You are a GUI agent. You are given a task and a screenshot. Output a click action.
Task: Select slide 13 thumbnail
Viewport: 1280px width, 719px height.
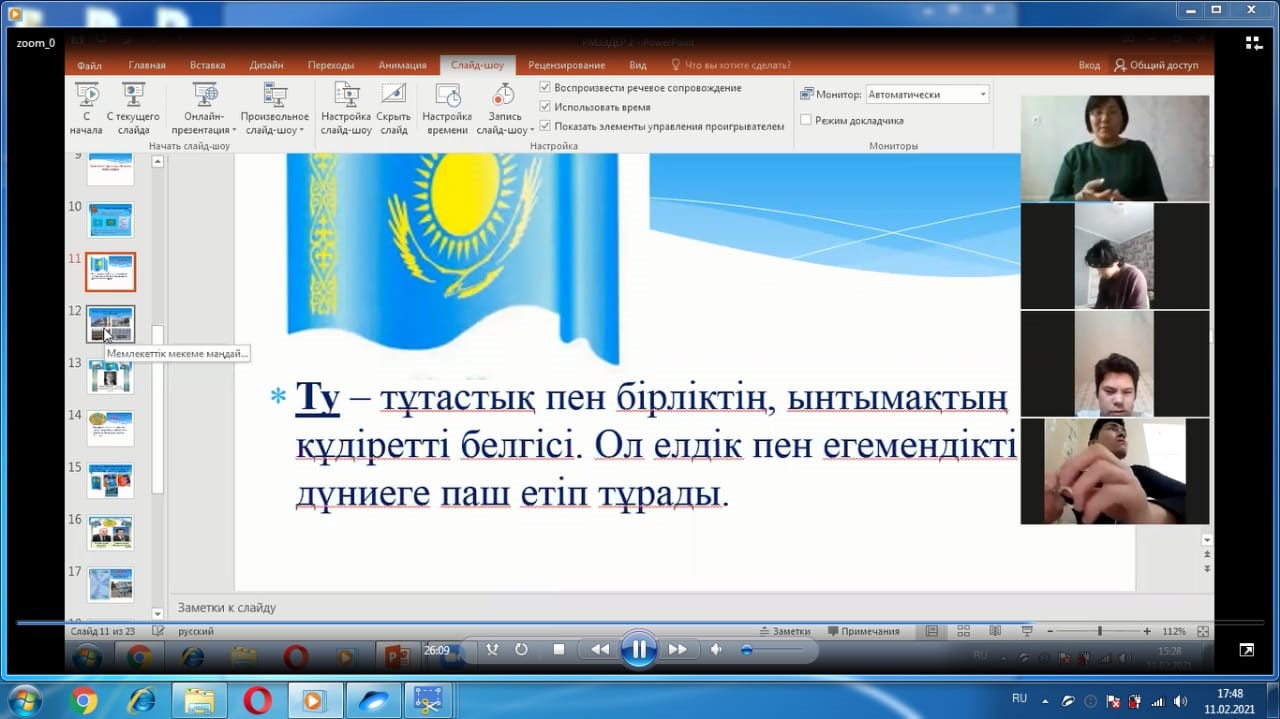110,377
